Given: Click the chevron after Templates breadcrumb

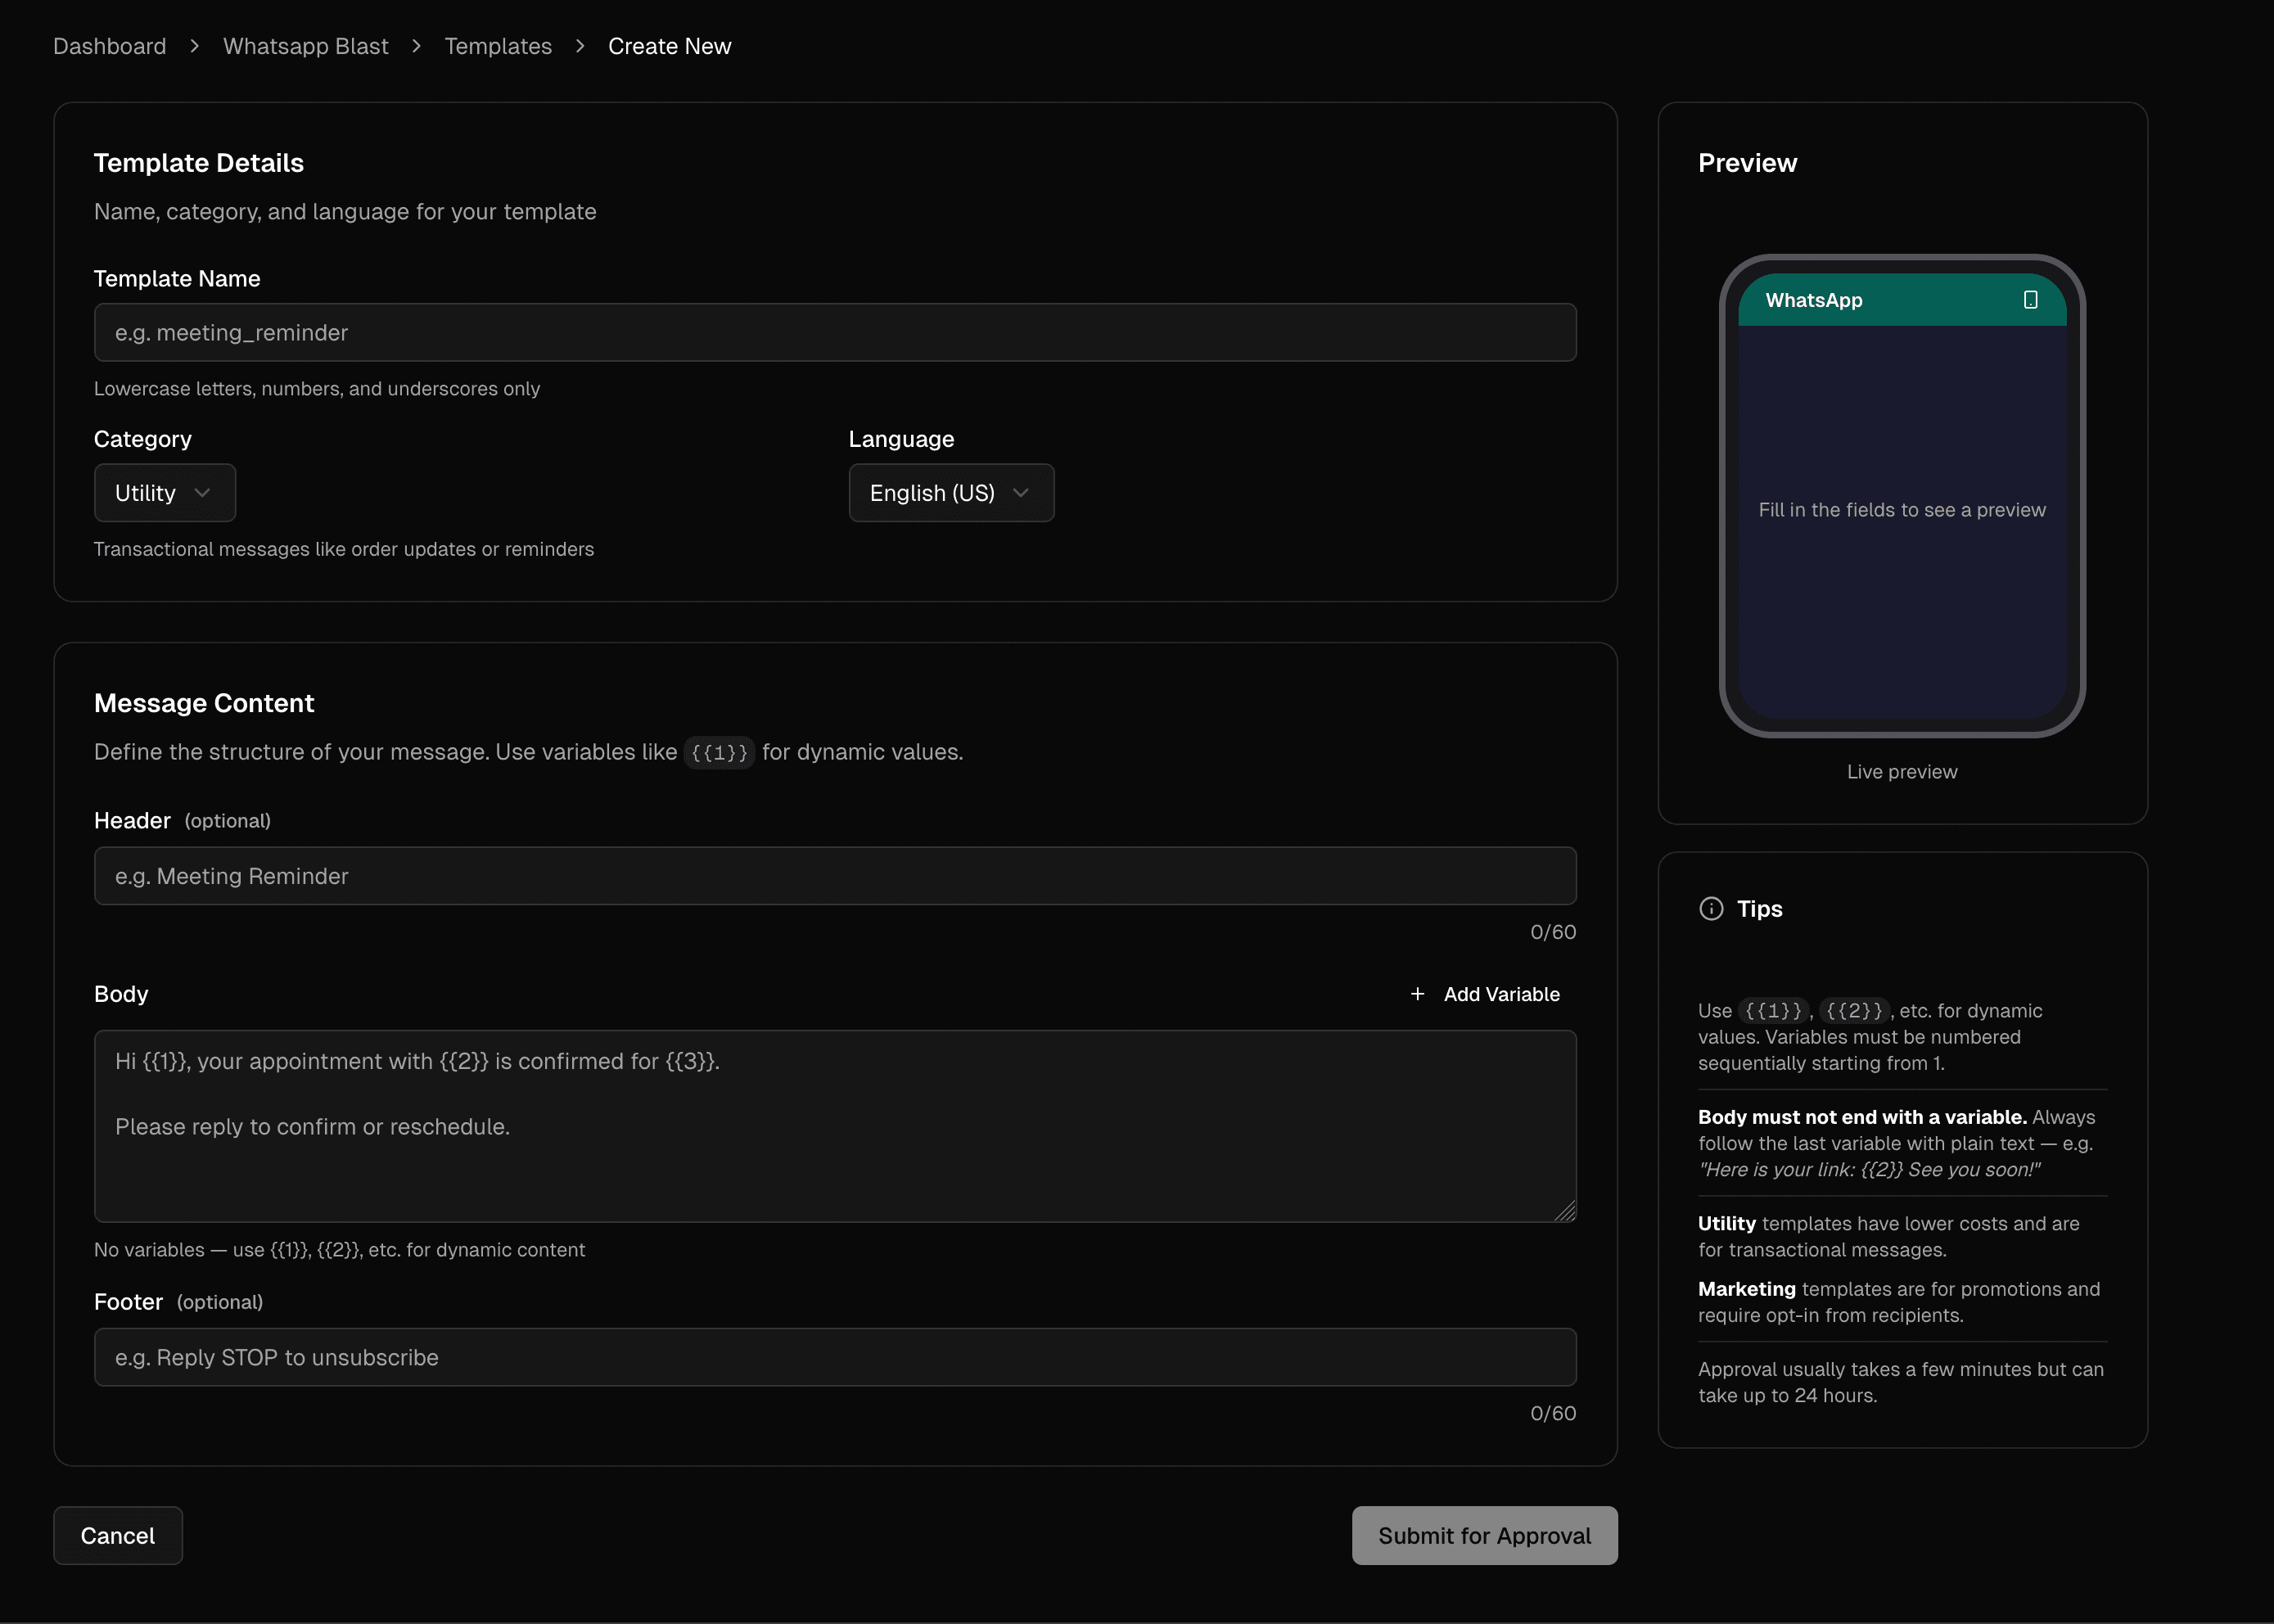Looking at the screenshot, I should [x=580, y=46].
